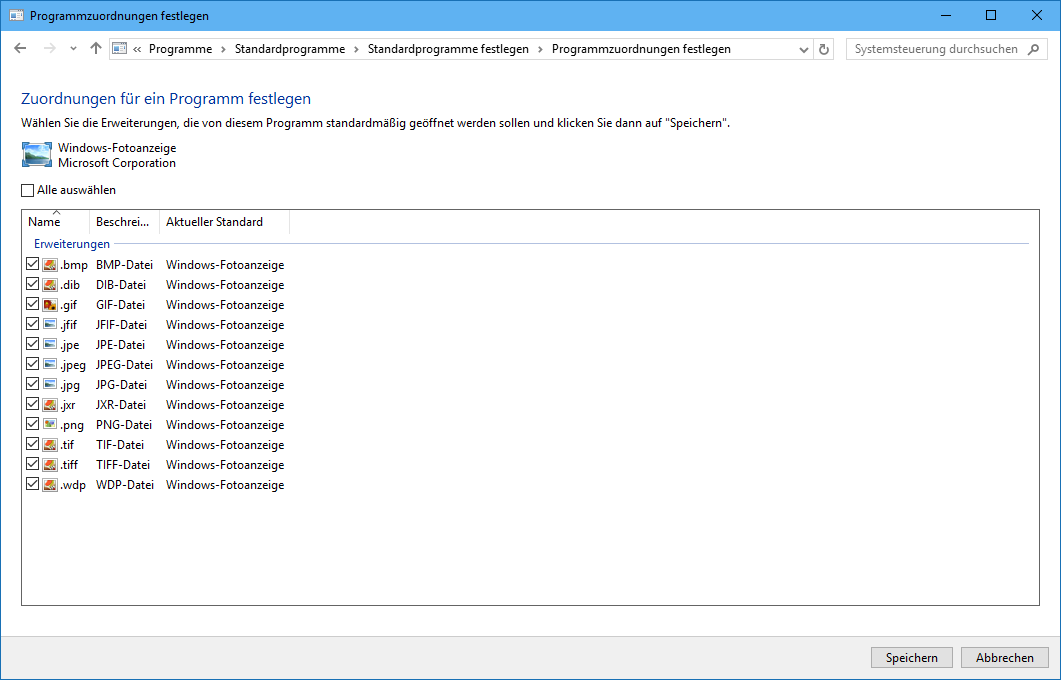1061x680 pixels.
Task: Uncheck the .jpeg extension checkbox
Action: pos(32,364)
